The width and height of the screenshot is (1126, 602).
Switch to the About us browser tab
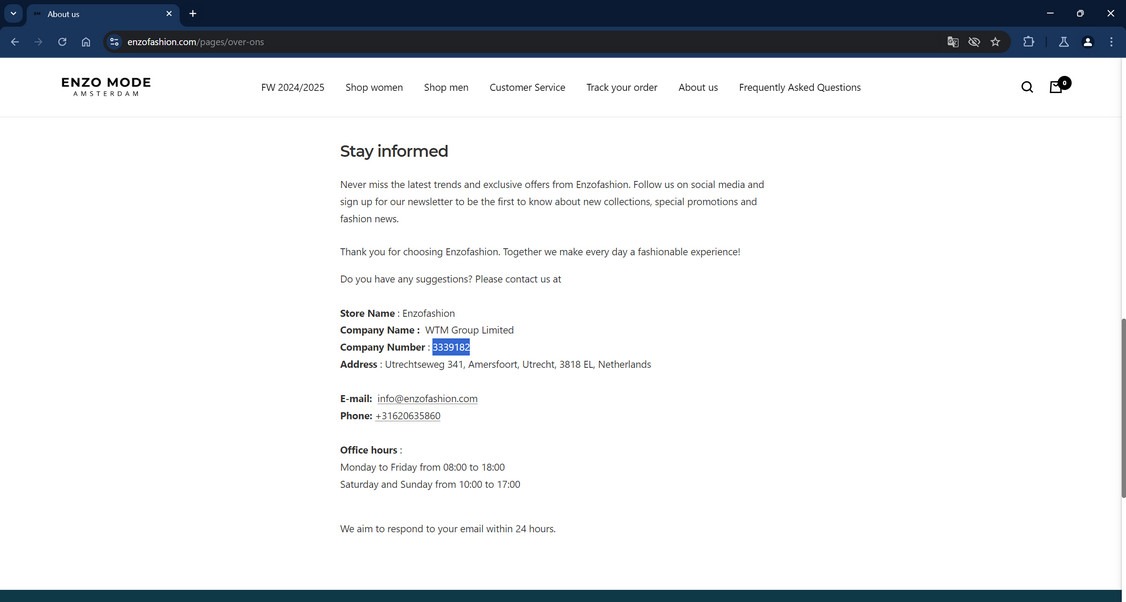(61, 13)
